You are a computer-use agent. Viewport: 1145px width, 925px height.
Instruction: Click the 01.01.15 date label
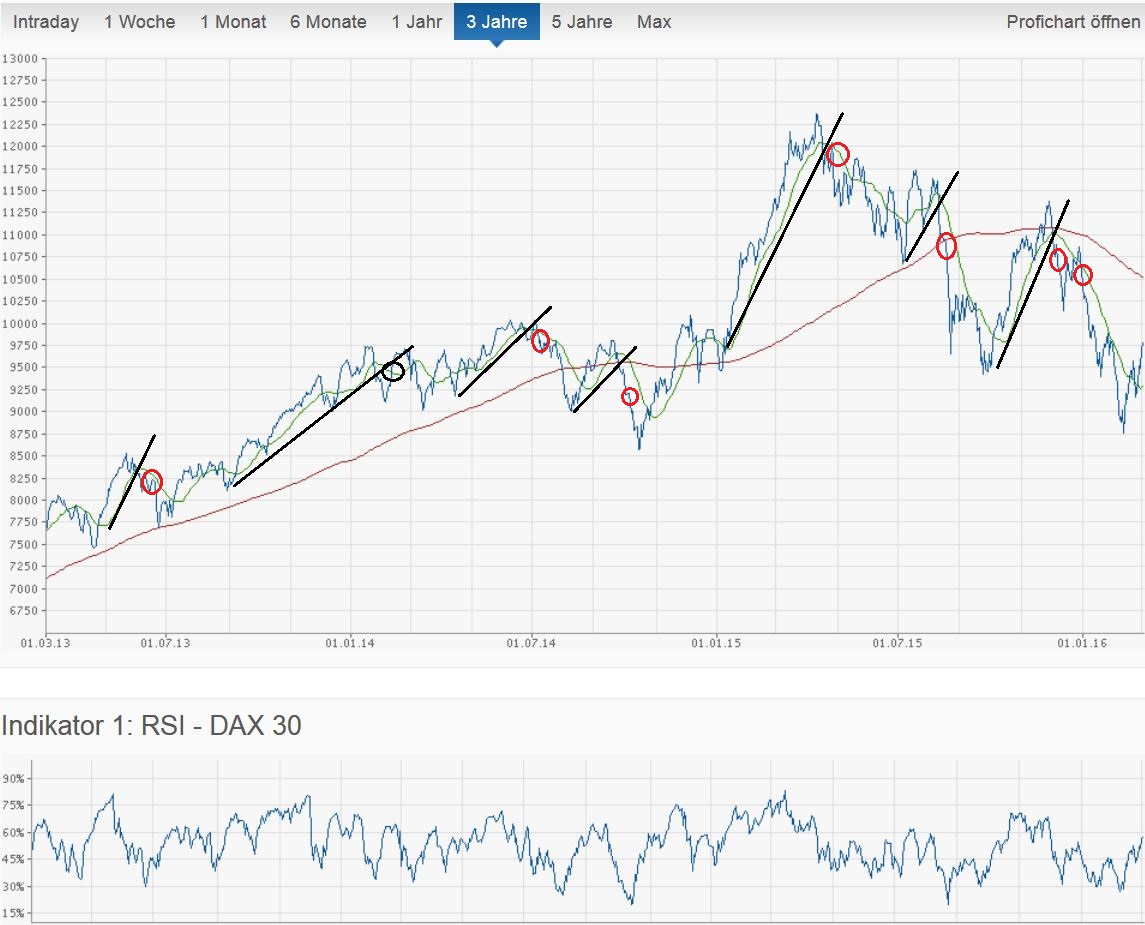pos(716,643)
